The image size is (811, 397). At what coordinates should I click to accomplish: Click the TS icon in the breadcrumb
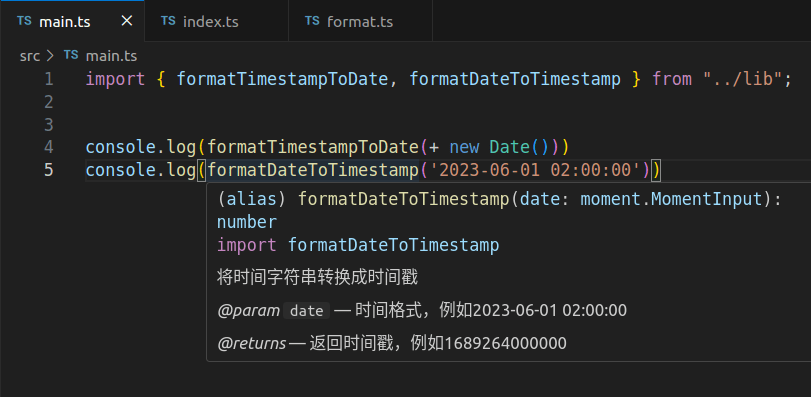pos(71,55)
